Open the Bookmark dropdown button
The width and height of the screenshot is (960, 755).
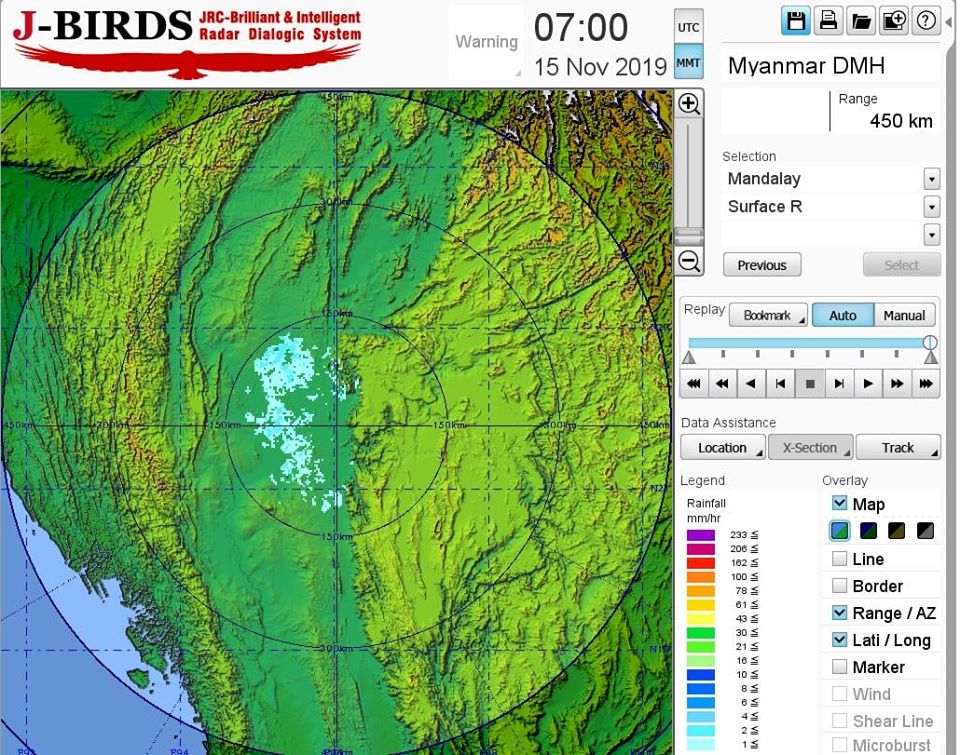[767, 316]
